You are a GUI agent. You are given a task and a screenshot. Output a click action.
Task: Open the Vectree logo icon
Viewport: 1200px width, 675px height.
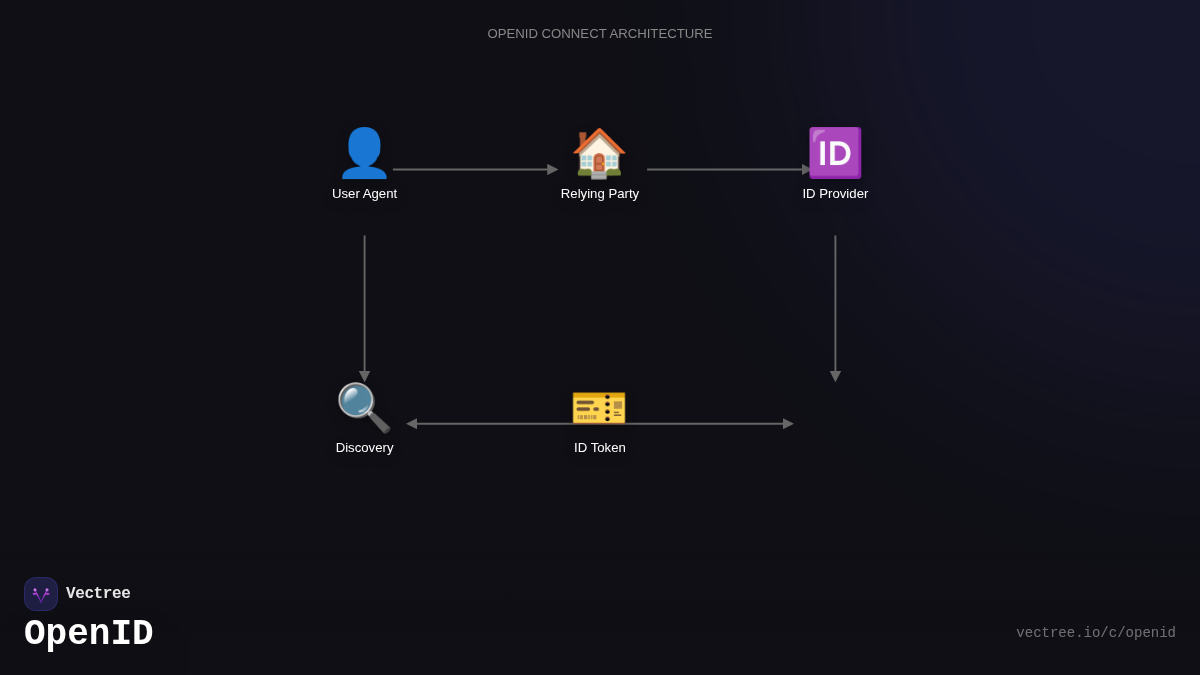[x=41, y=593]
